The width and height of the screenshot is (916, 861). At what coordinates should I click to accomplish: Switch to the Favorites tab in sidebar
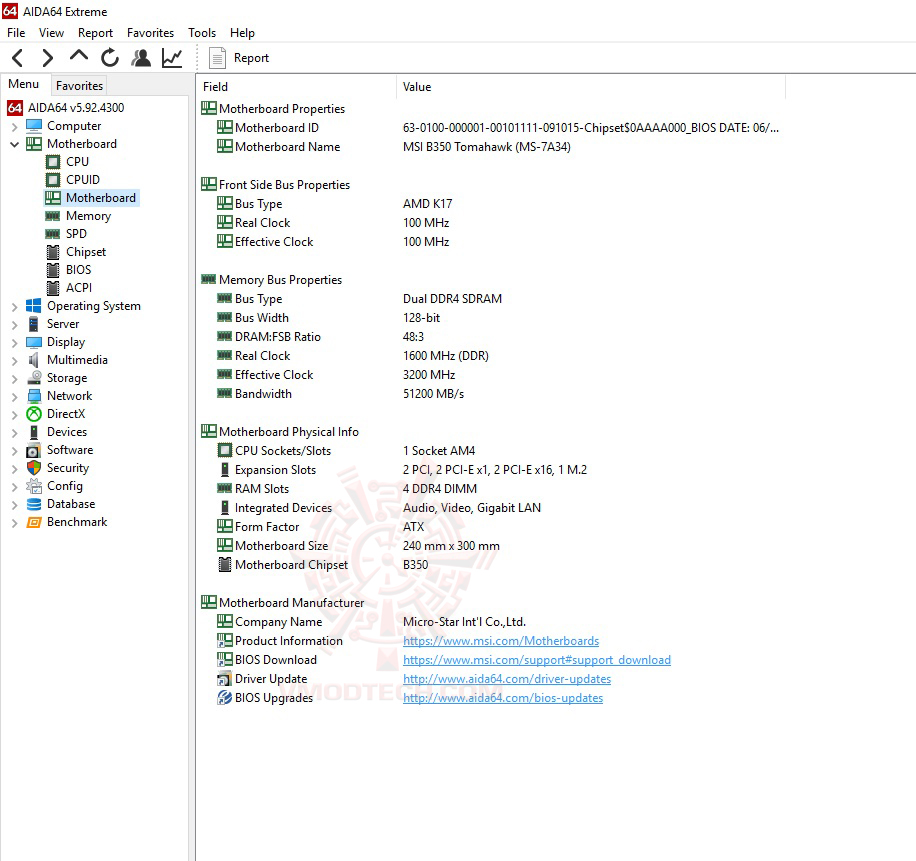[79, 85]
